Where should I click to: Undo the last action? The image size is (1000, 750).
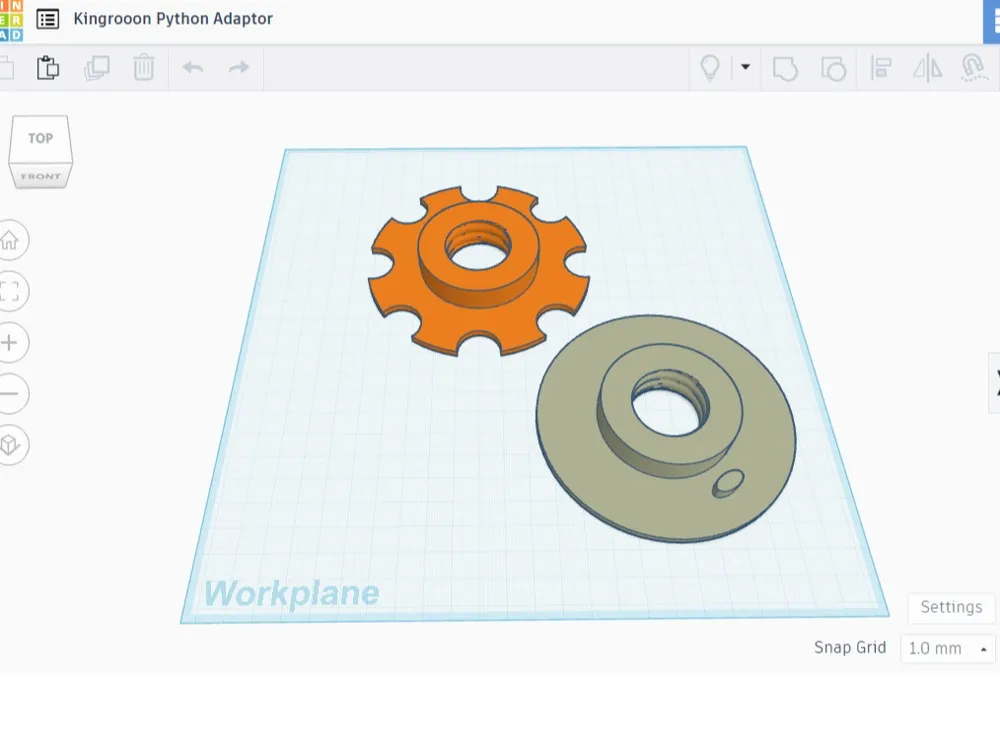(193, 67)
